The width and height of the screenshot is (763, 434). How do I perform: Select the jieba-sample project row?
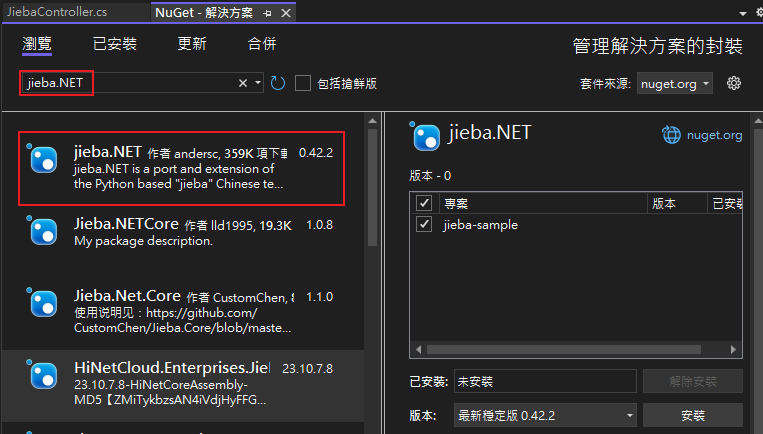tap(576, 225)
